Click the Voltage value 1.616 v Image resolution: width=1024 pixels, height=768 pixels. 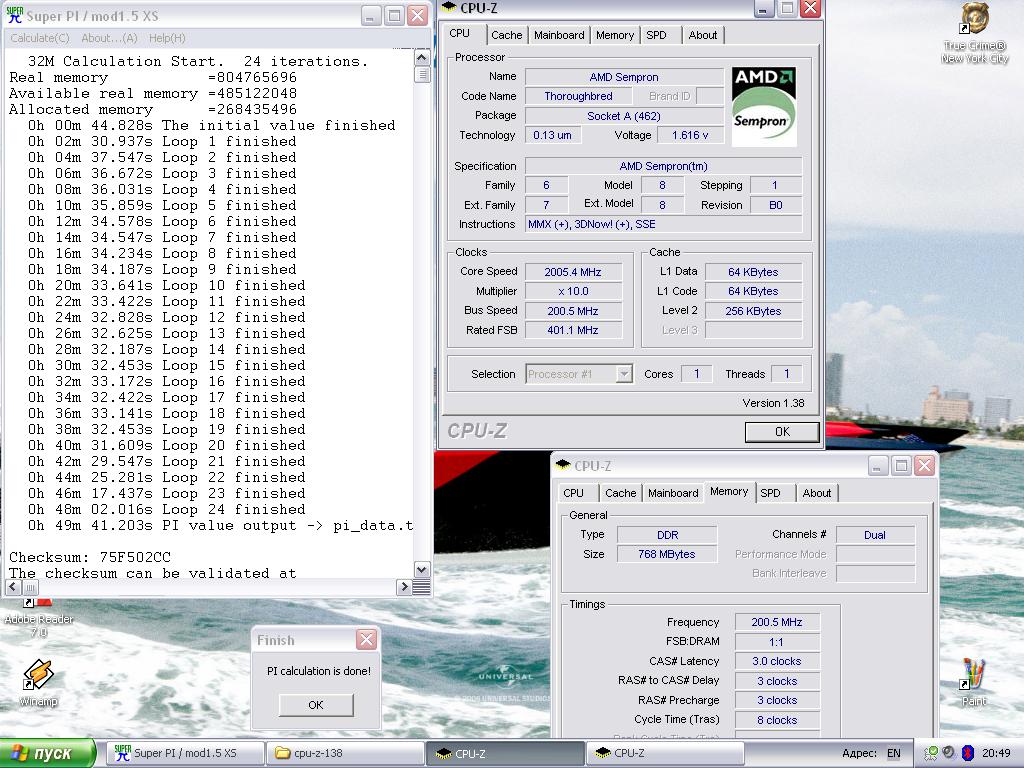[x=690, y=135]
